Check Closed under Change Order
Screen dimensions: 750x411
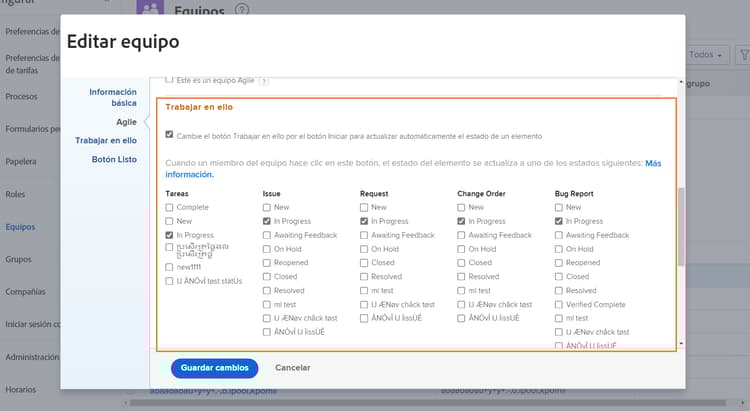(x=461, y=263)
